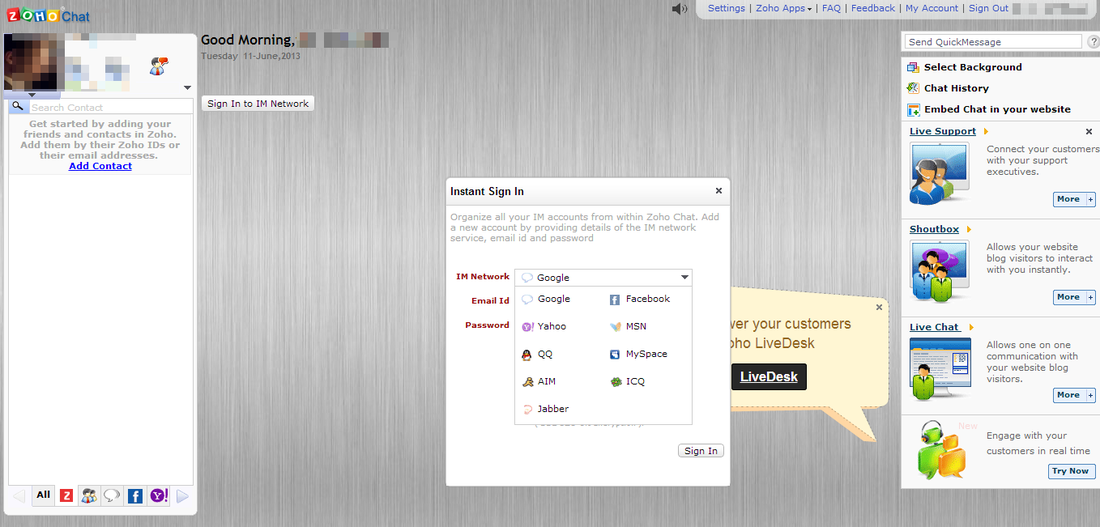Click the Try Now button
1100x527 pixels.
pyautogui.click(x=1071, y=471)
